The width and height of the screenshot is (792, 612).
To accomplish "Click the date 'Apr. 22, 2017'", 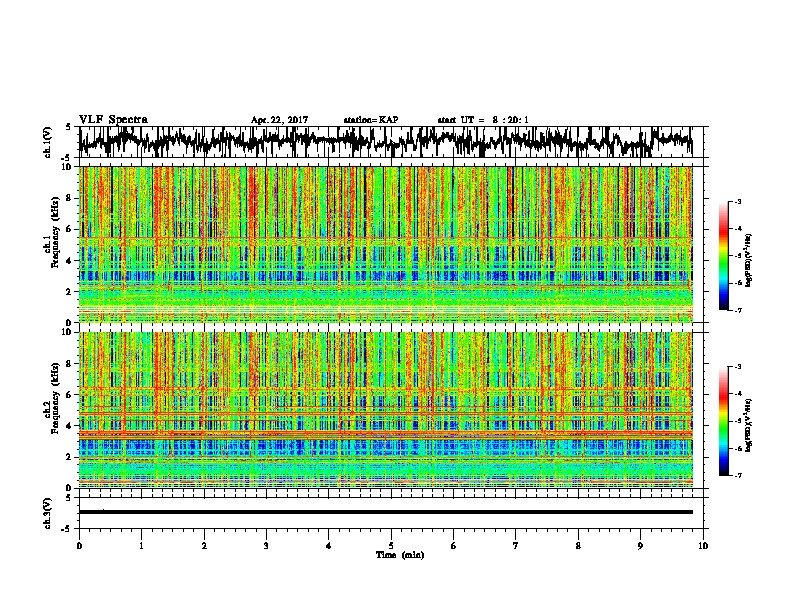I will click(279, 120).
